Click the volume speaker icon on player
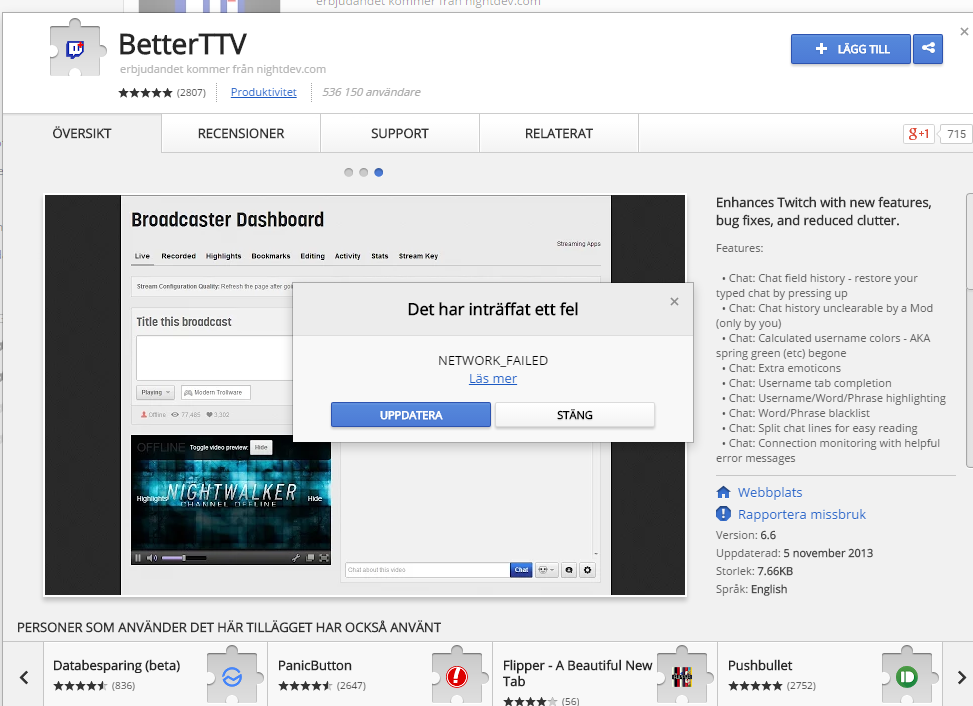973x706 pixels. [152, 558]
